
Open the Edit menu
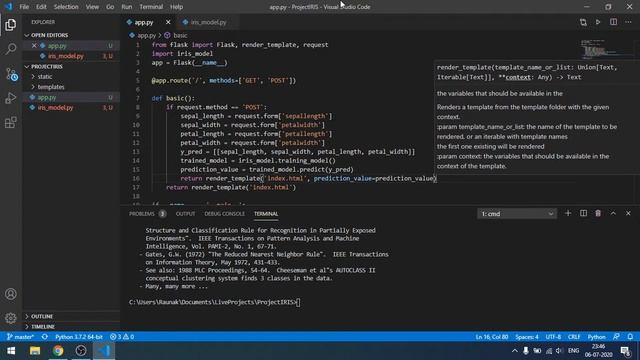point(41,7)
